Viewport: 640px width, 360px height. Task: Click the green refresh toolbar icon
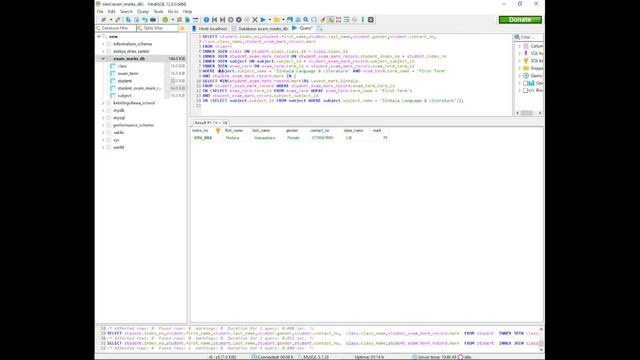tap(165, 20)
